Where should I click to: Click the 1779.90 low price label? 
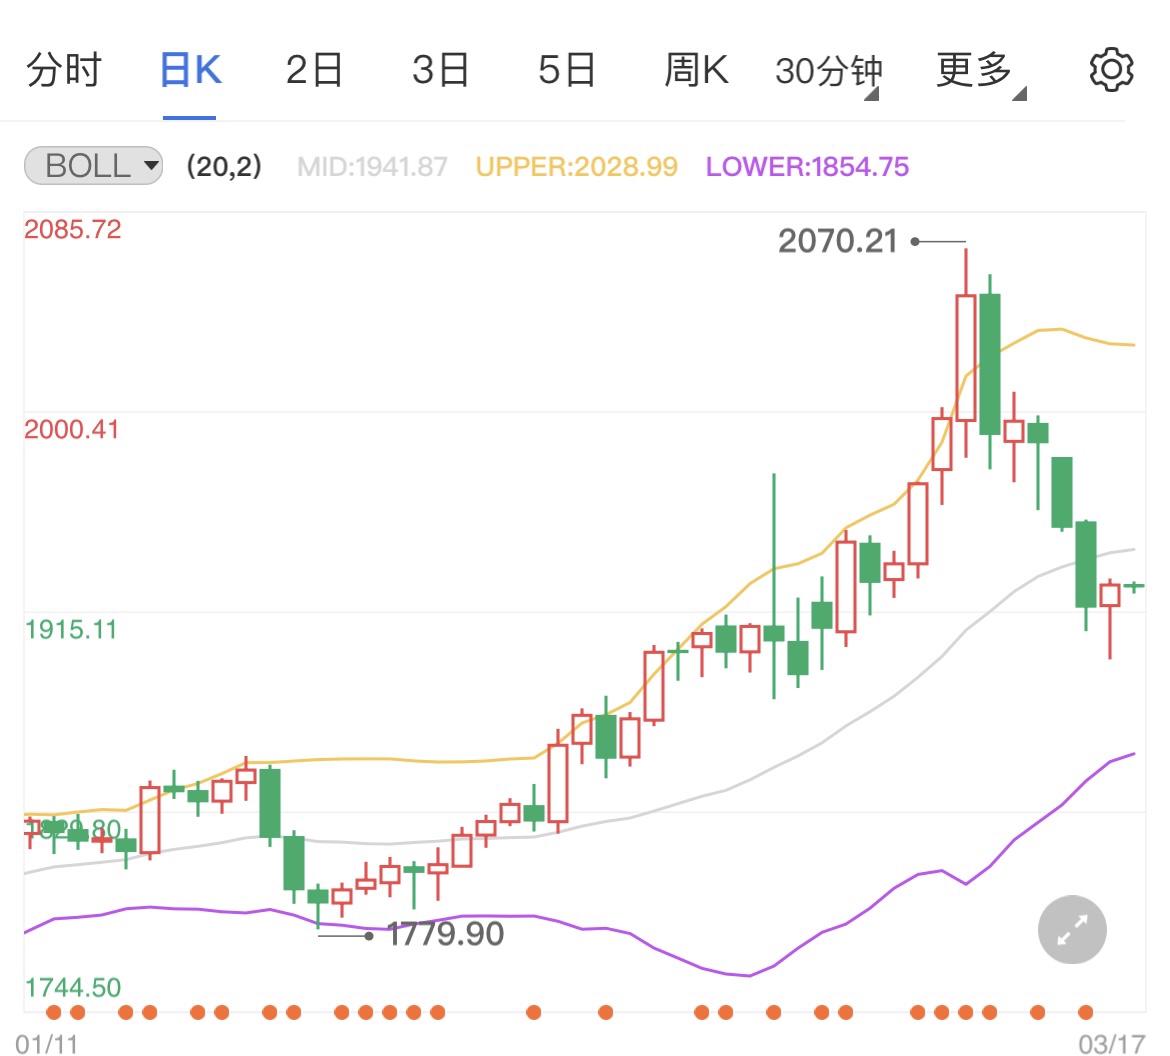coord(445,934)
